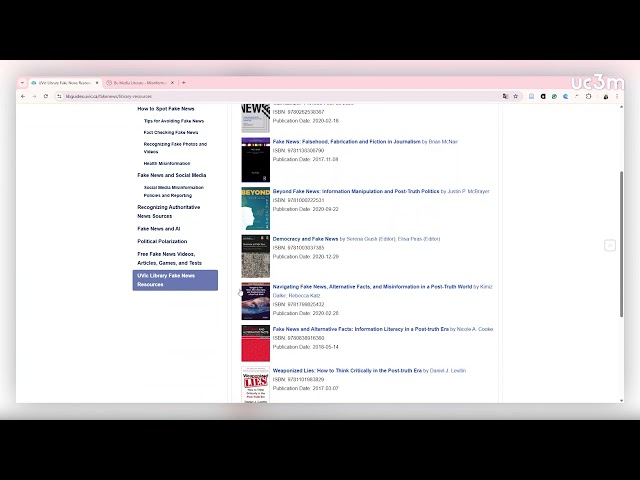Open the browser profile avatar
640x480 pixels.
pos(606,96)
